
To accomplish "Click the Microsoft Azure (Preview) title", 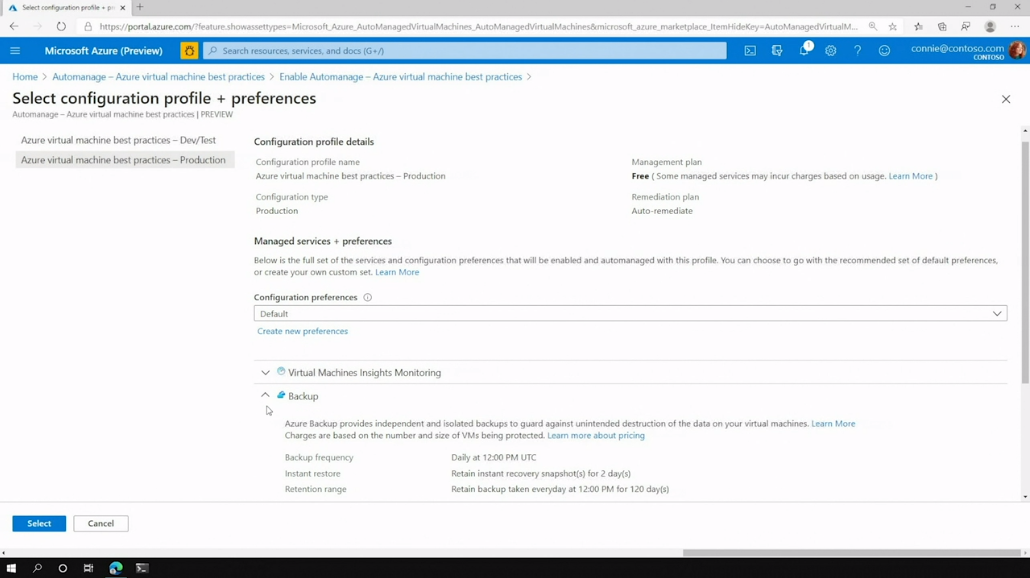I will pos(104,51).
